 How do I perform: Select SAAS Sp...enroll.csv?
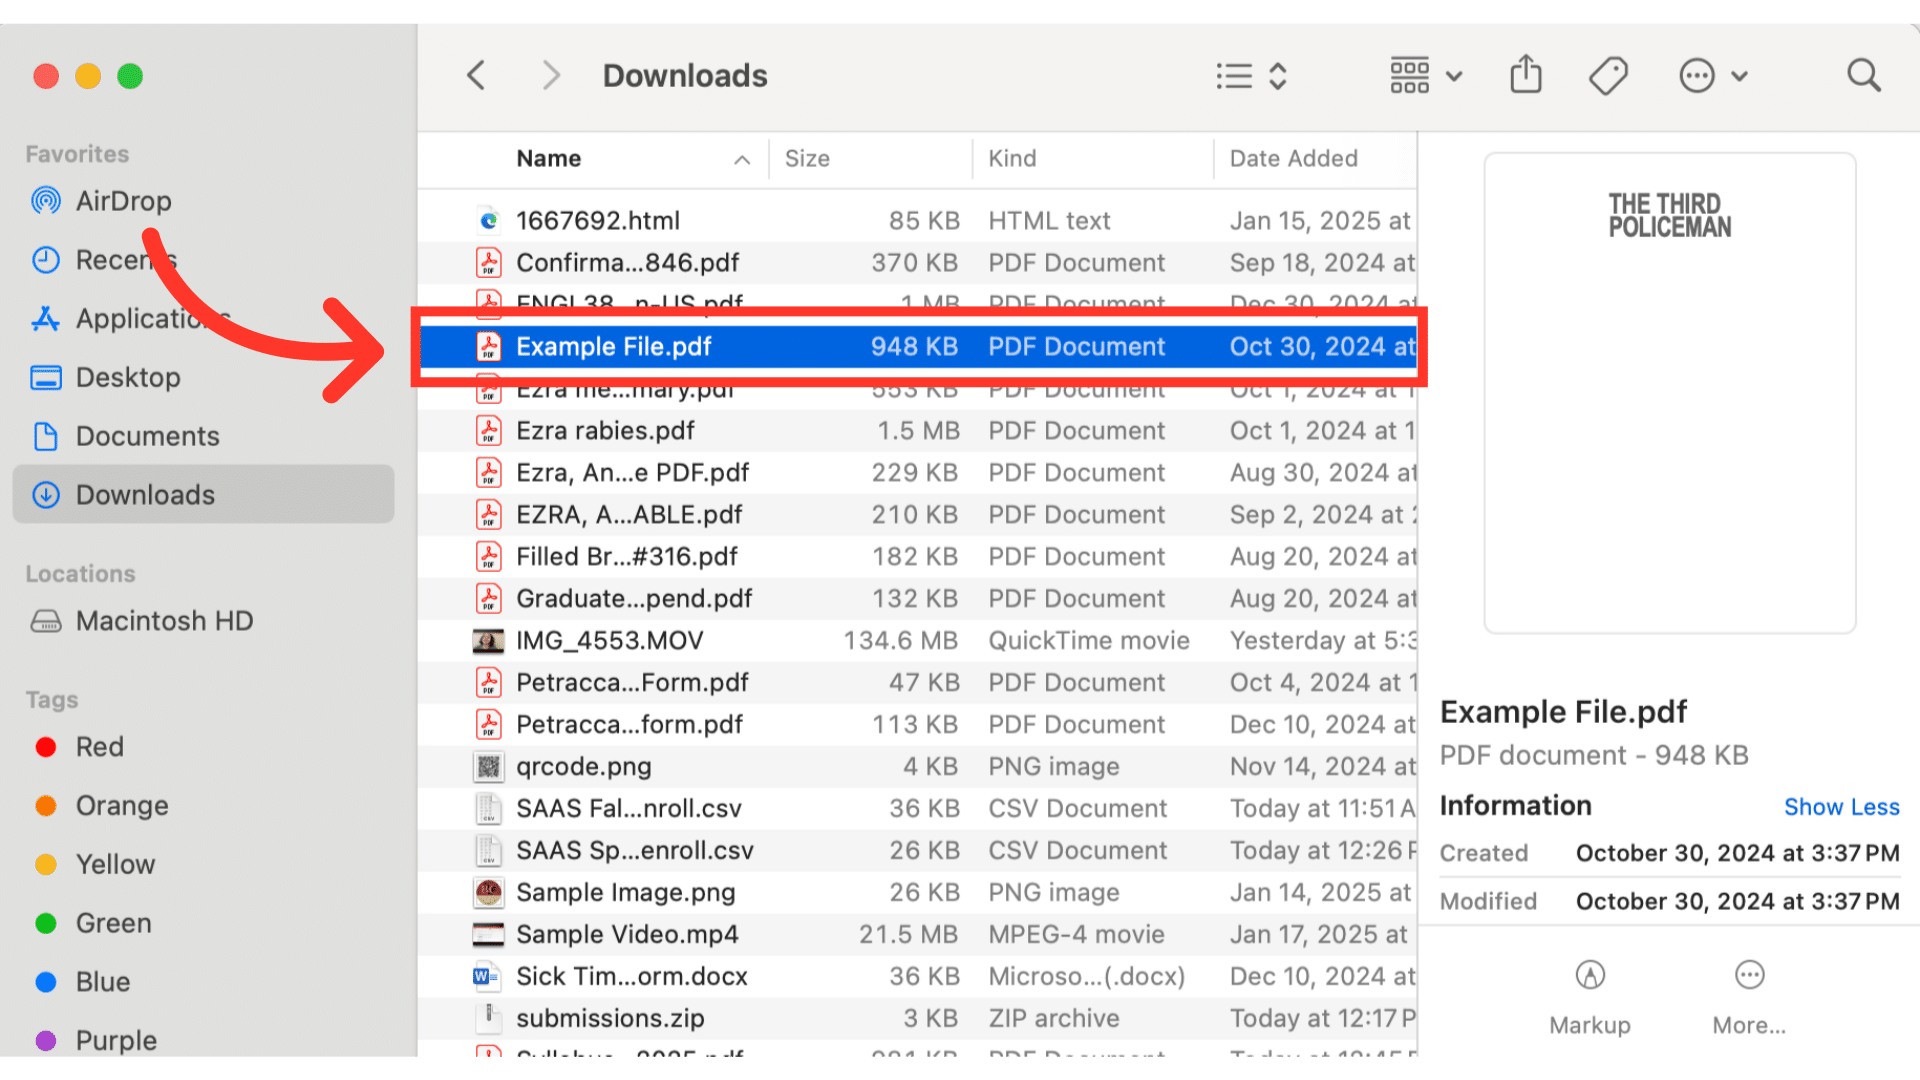(918, 851)
